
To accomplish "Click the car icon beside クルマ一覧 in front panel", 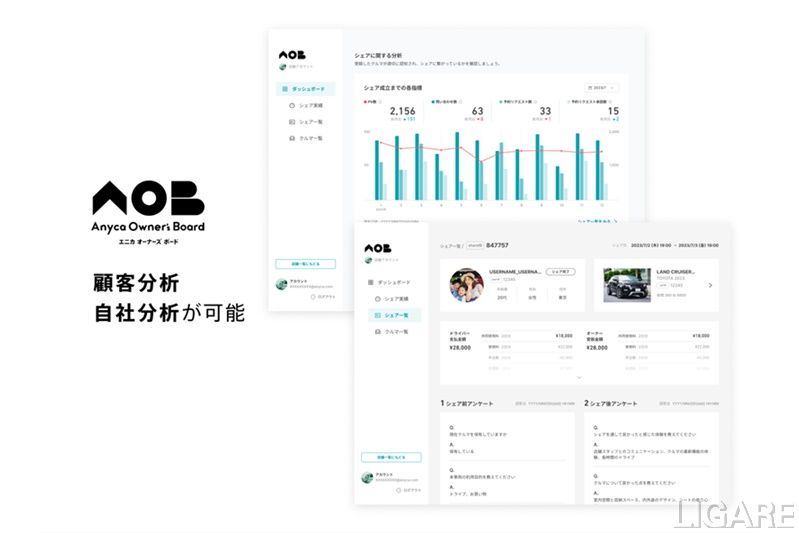I will tap(376, 331).
